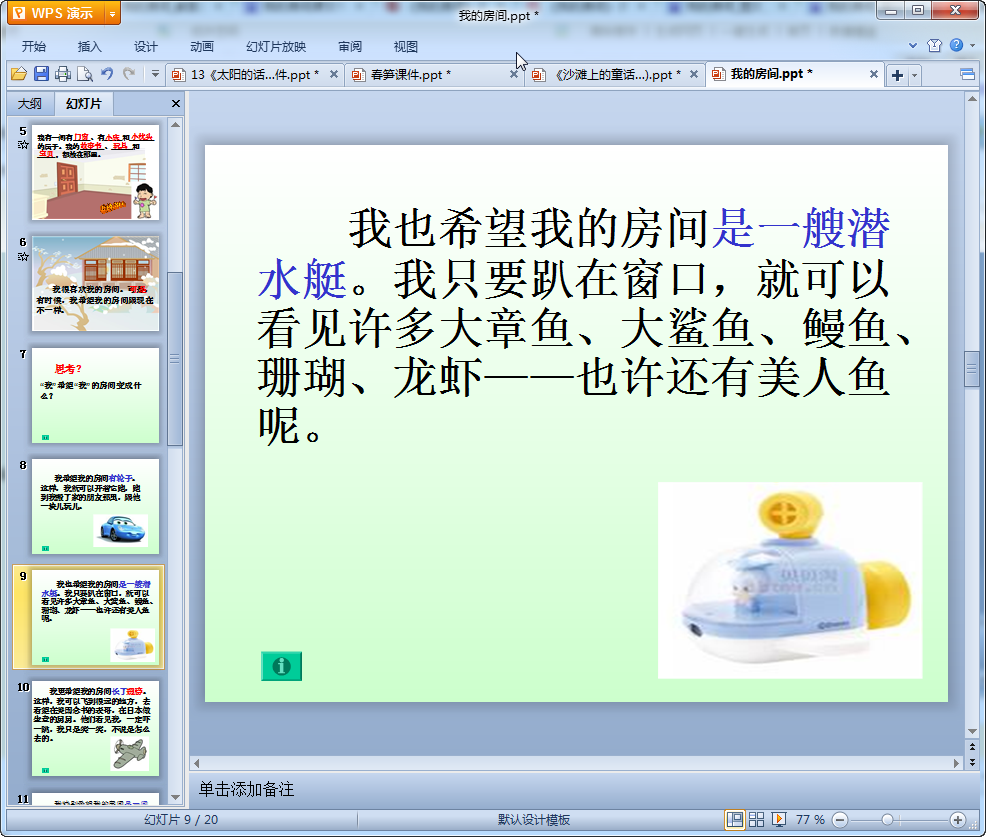Image resolution: width=986 pixels, height=837 pixels.
Task: Click the help question mark icon
Action: (956, 45)
